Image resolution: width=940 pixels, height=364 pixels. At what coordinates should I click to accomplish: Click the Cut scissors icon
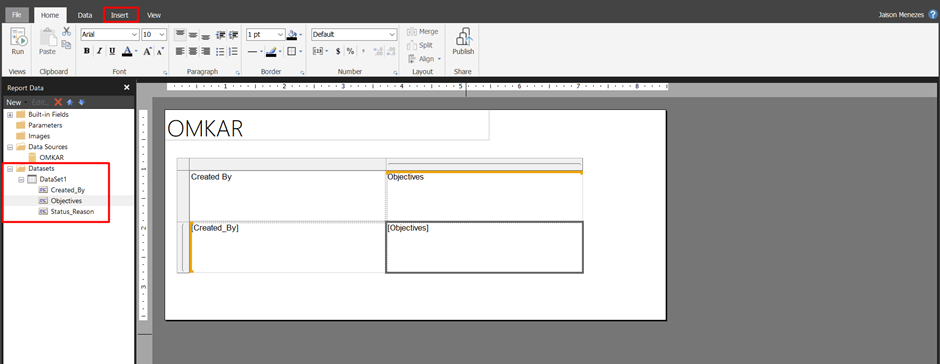pos(67,32)
